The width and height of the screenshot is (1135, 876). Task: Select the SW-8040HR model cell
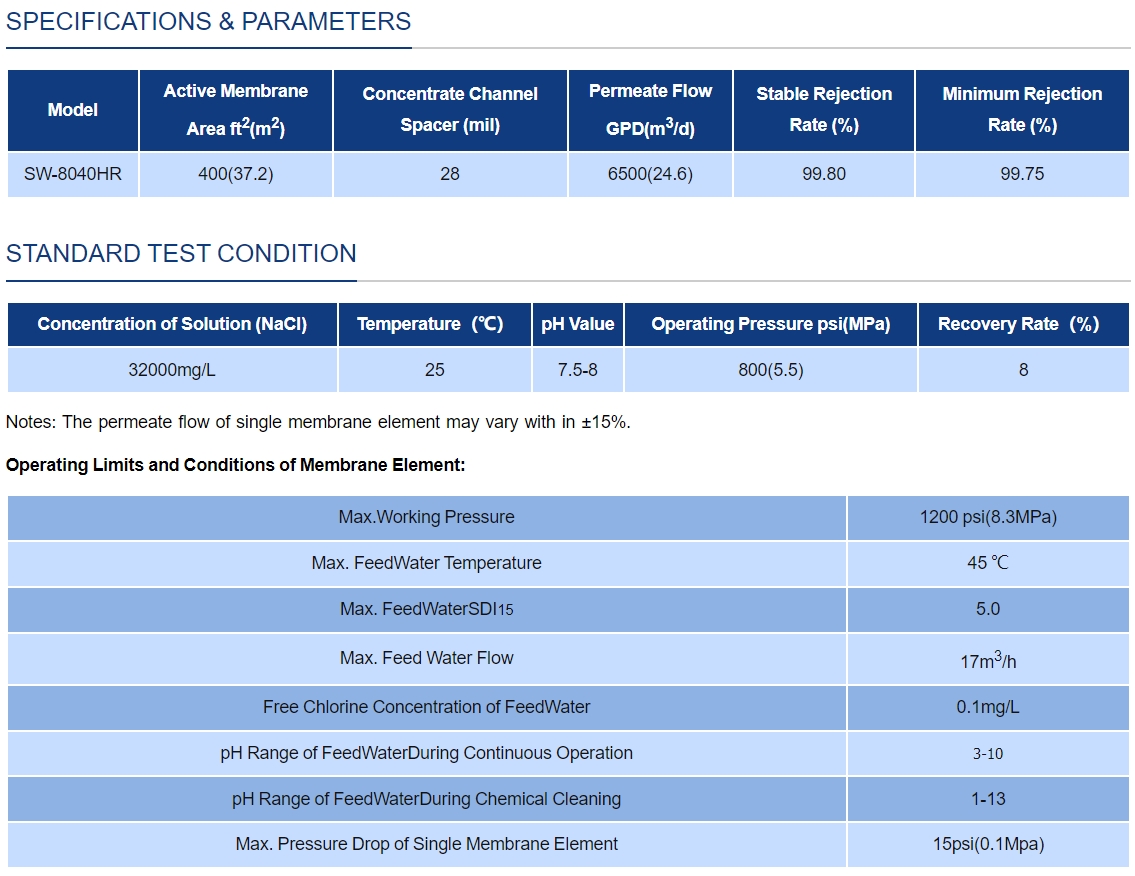point(73,174)
